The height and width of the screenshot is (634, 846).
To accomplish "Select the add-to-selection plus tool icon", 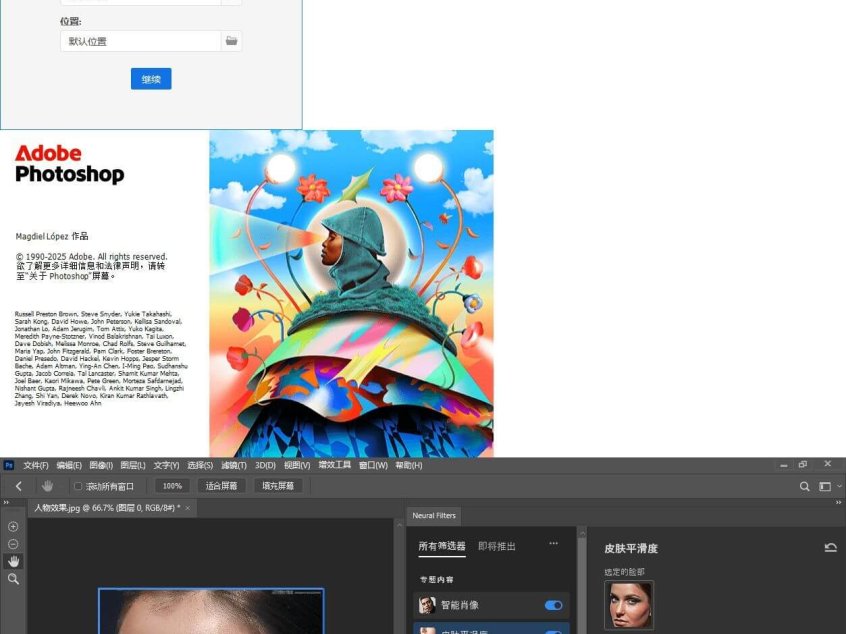I will [x=13, y=527].
